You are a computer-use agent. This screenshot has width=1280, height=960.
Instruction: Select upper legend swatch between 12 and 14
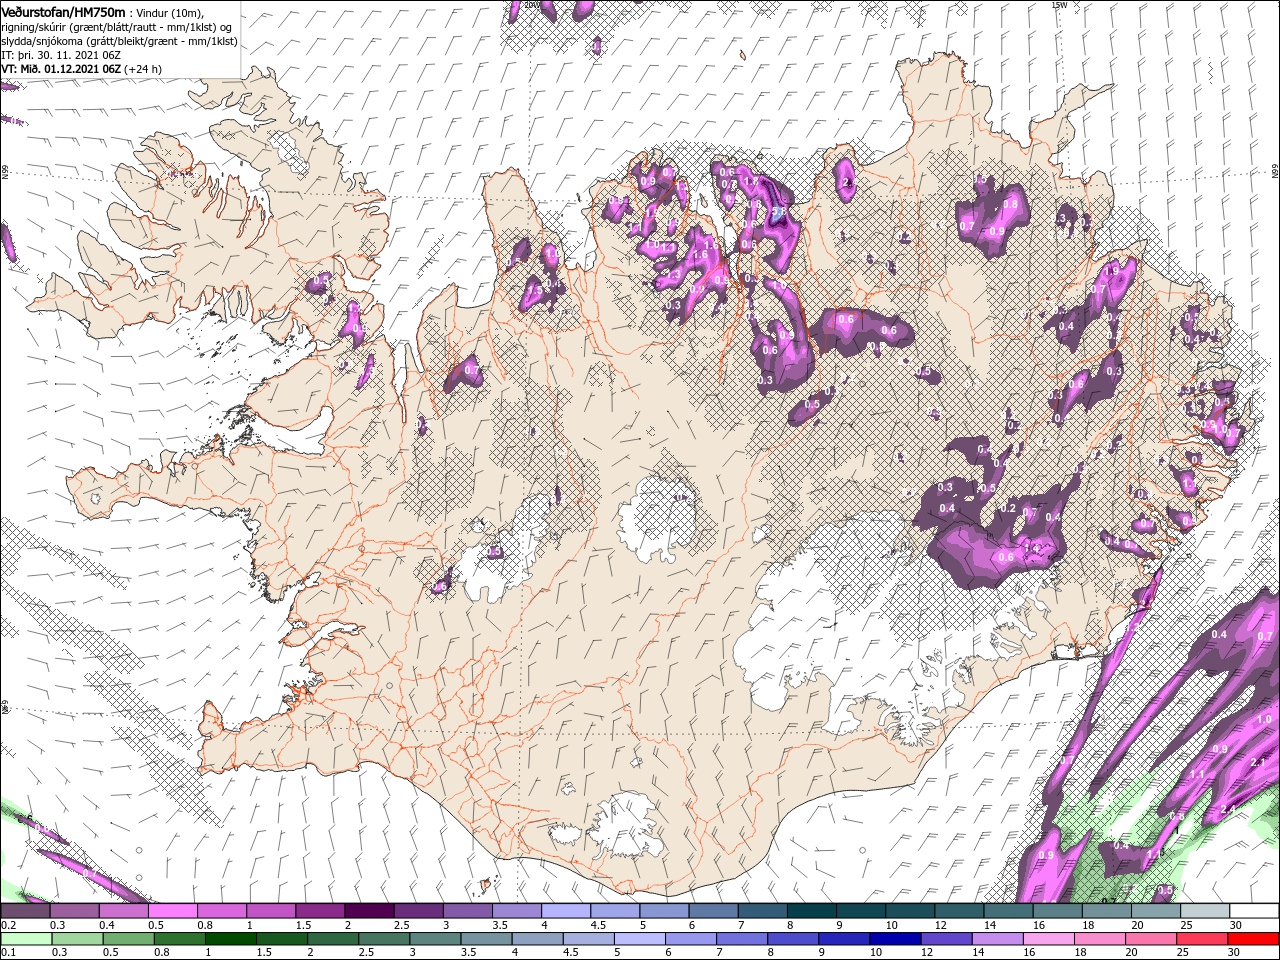point(959,911)
